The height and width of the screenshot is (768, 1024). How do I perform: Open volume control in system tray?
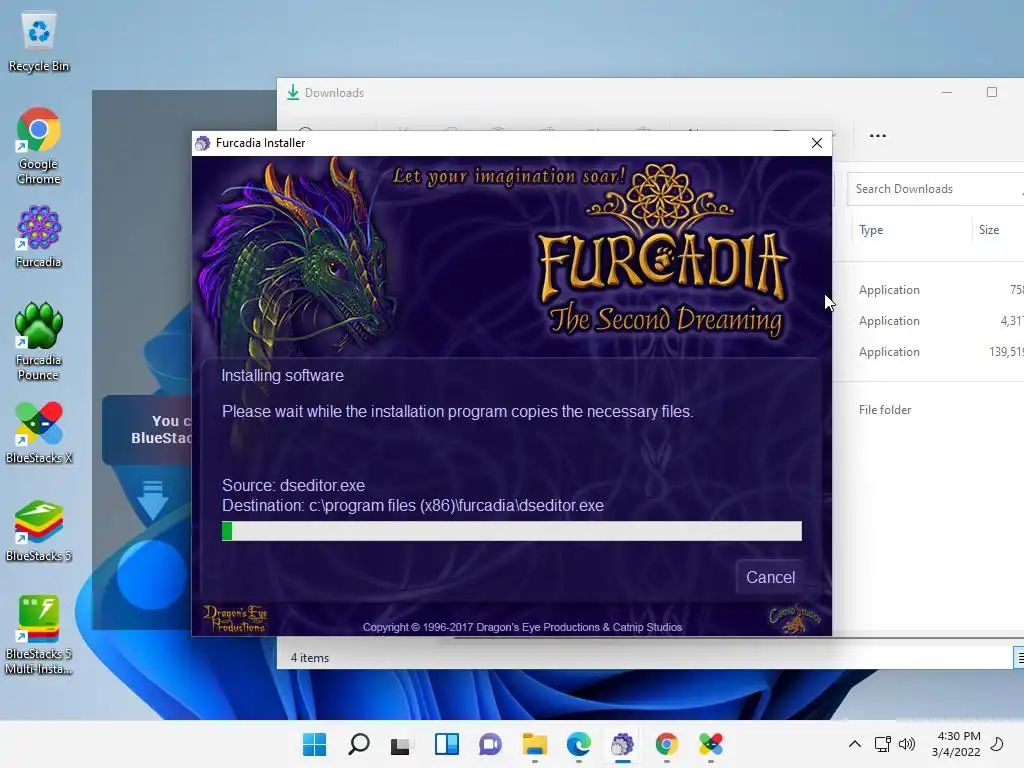(906, 744)
